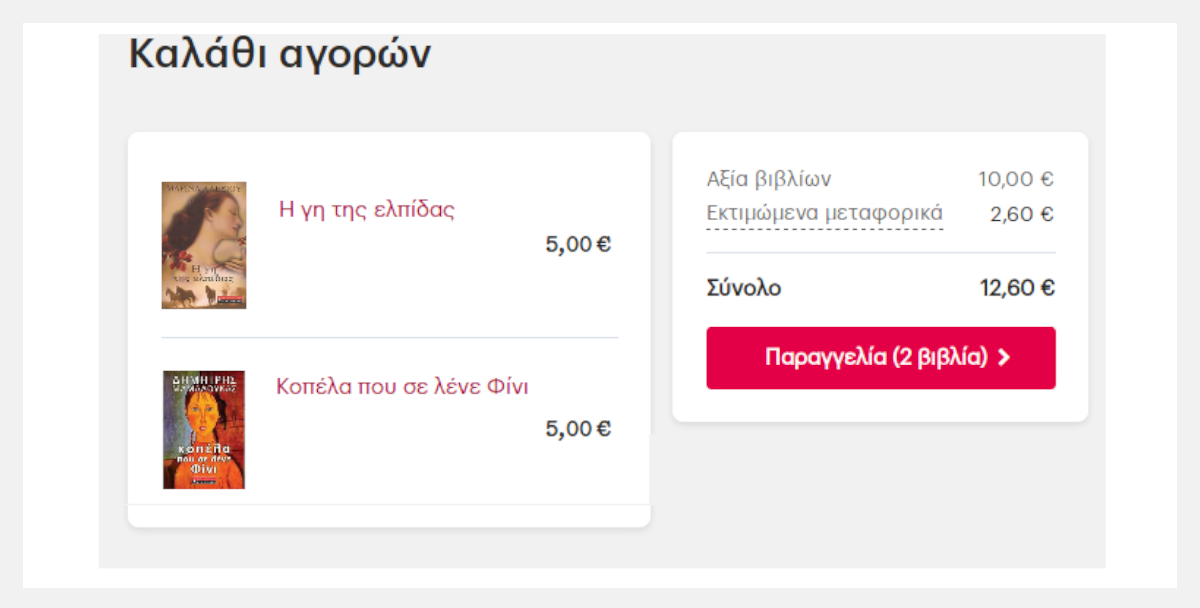The height and width of the screenshot is (608, 1200).
Task: Click the divider line above Σύνολο row
Action: [x=881, y=253]
